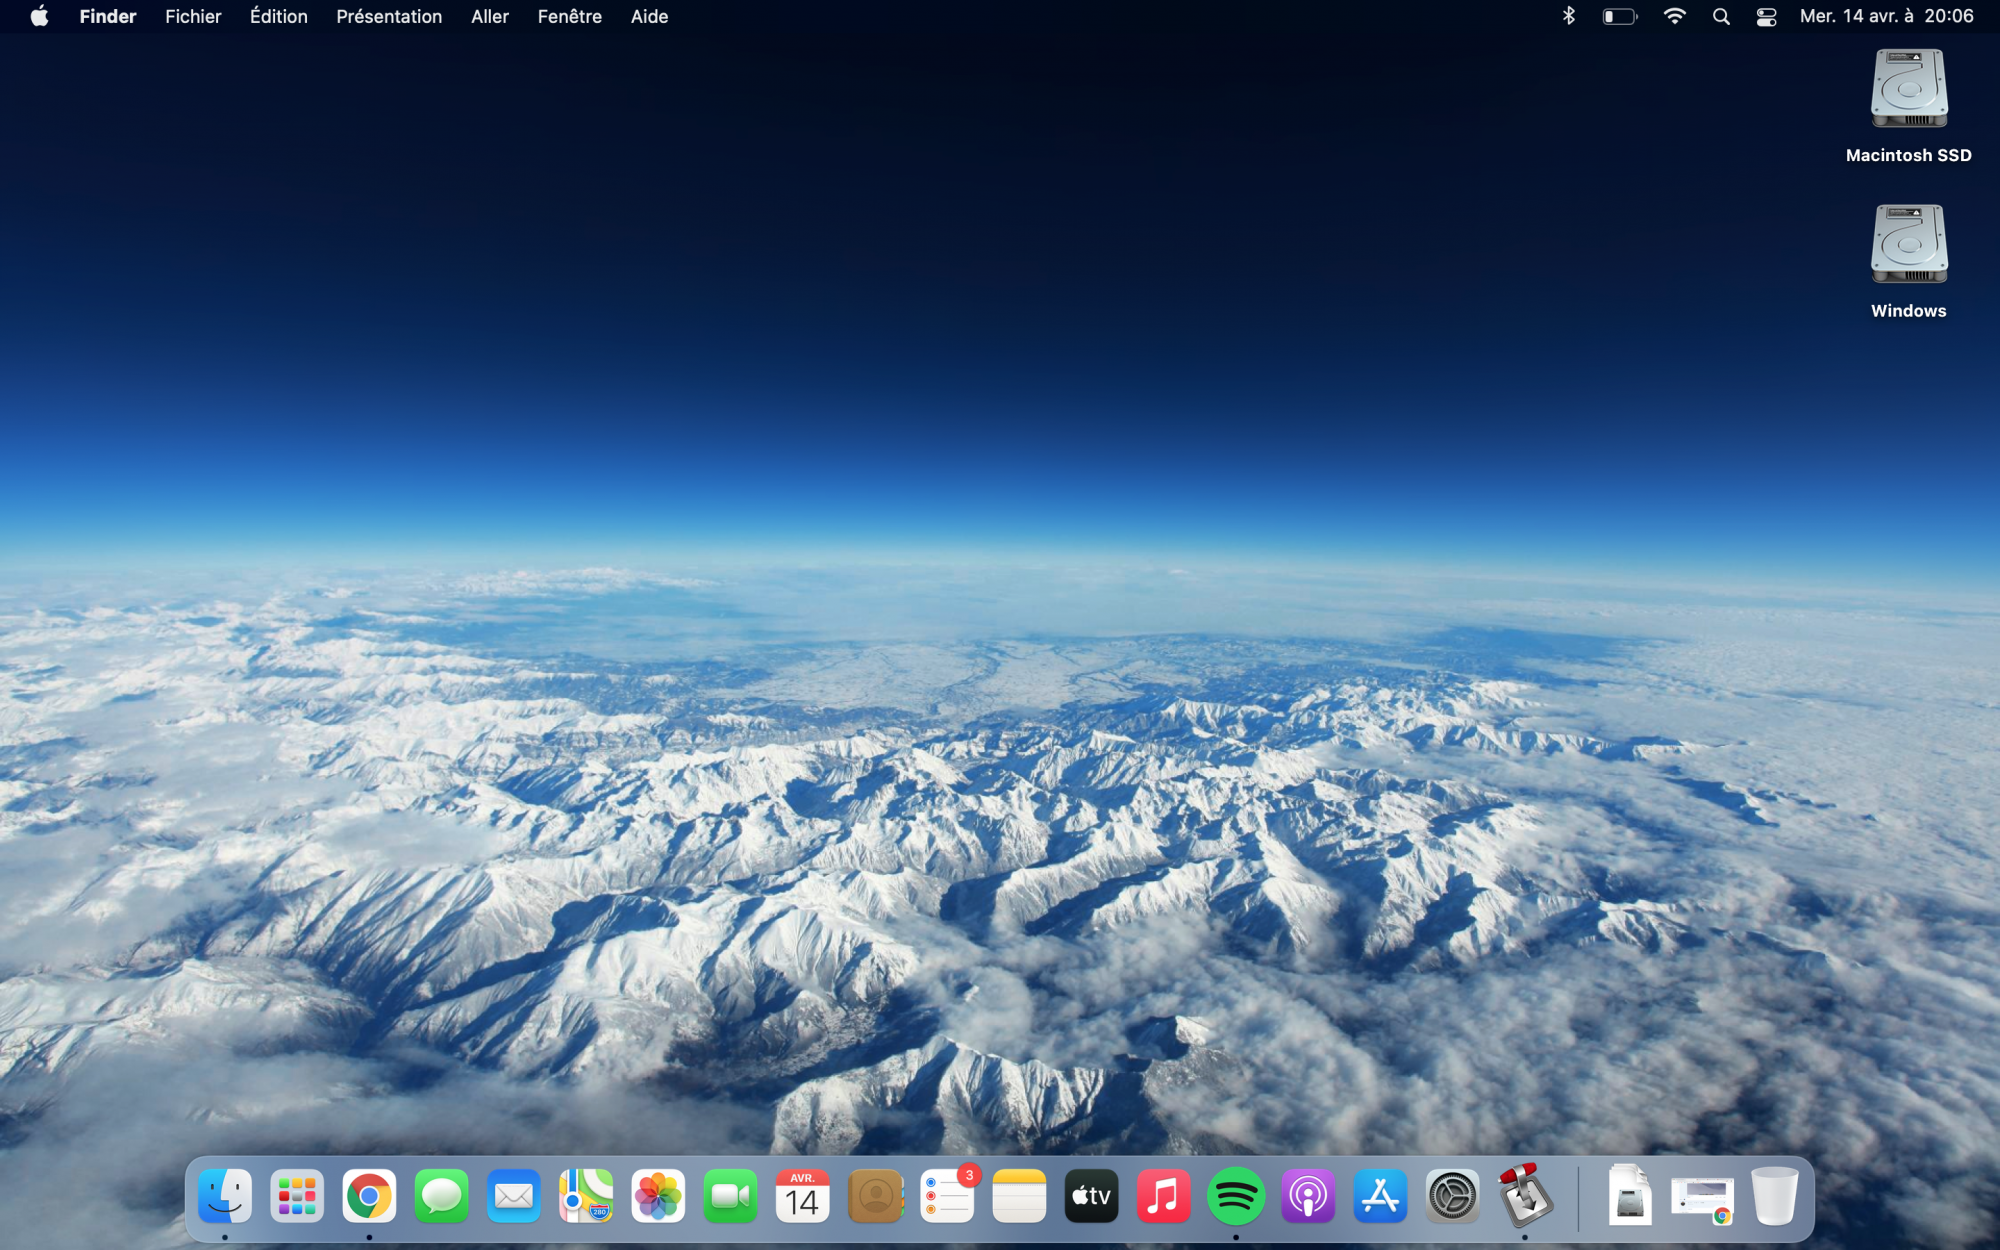This screenshot has width=2000, height=1250.
Task: Open Spotify from the Dock
Action: (1235, 1196)
